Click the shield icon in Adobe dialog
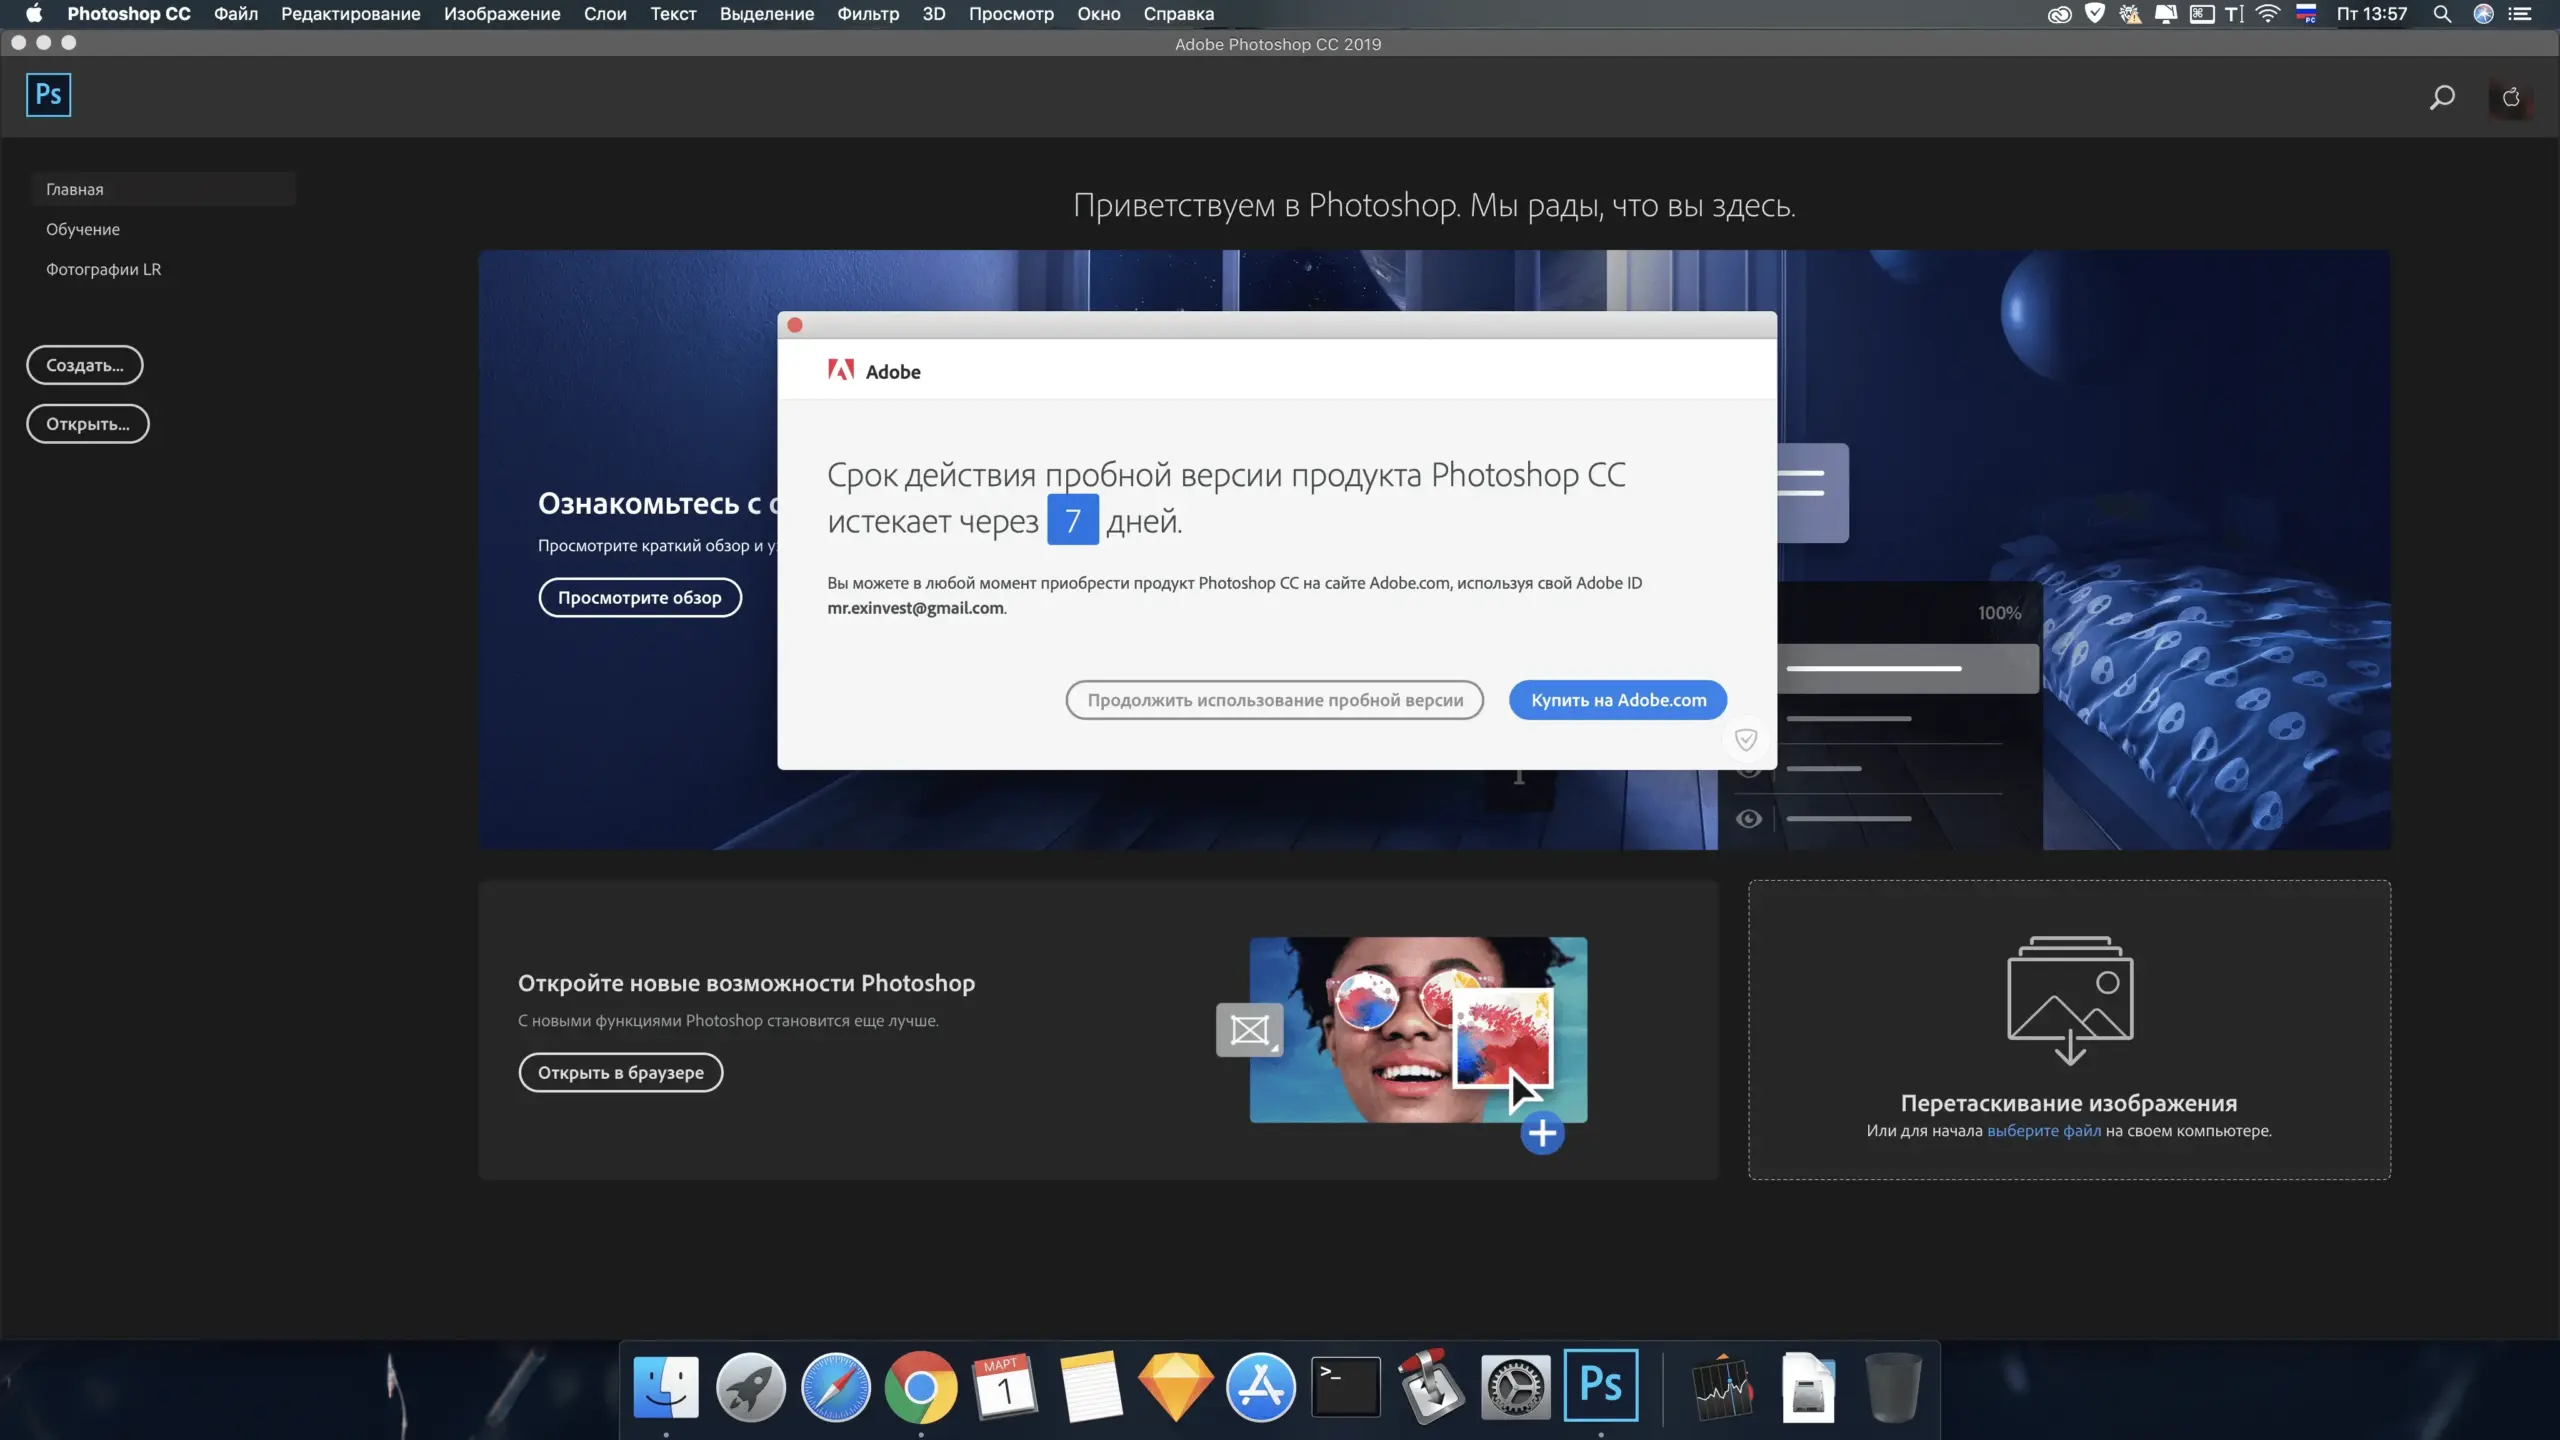2560x1440 pixels. pos(1746,739)
